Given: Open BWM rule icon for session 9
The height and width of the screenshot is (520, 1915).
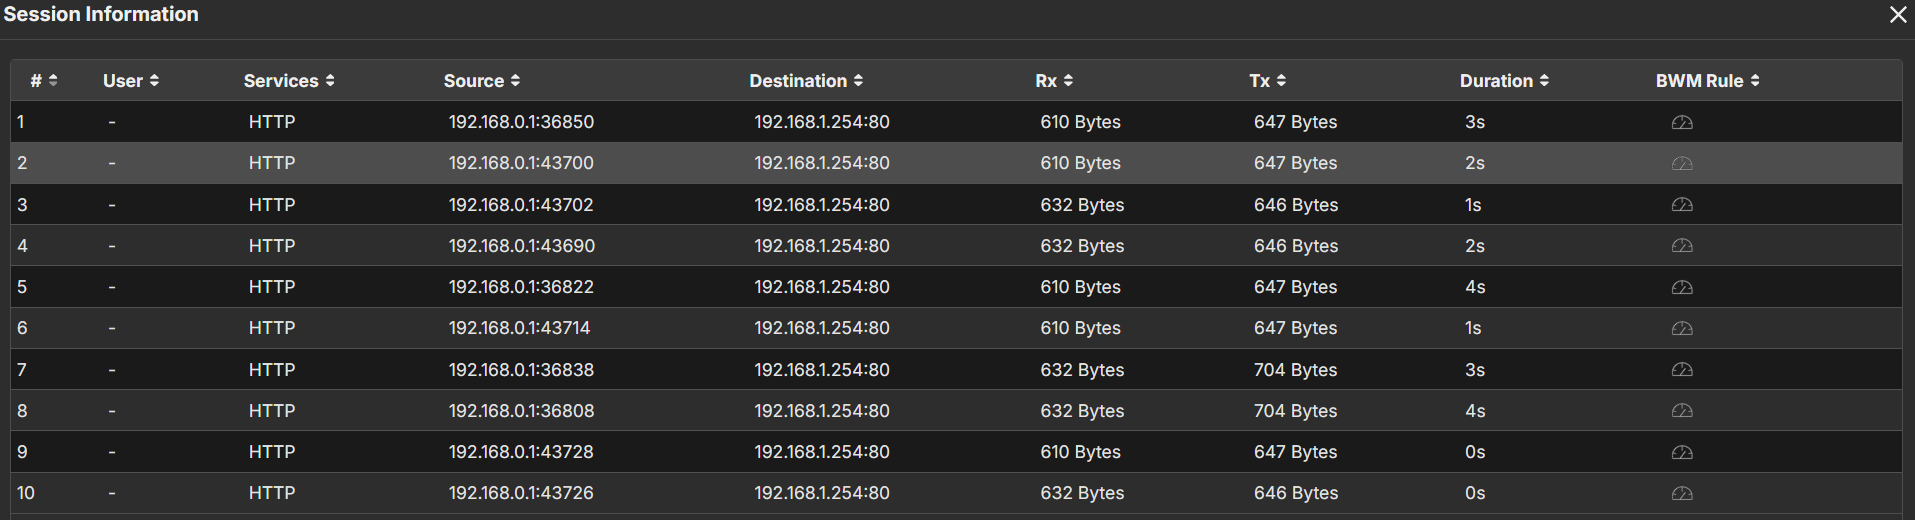Looking at the screenshot, I should (1682, 452).
